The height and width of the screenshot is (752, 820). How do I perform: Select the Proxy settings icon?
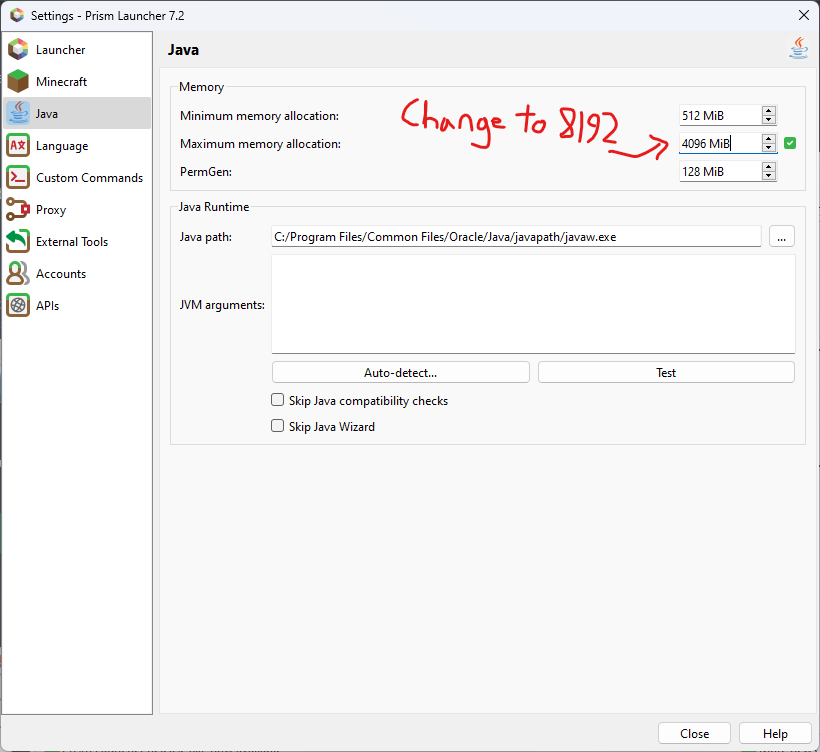tap(18, 209)
